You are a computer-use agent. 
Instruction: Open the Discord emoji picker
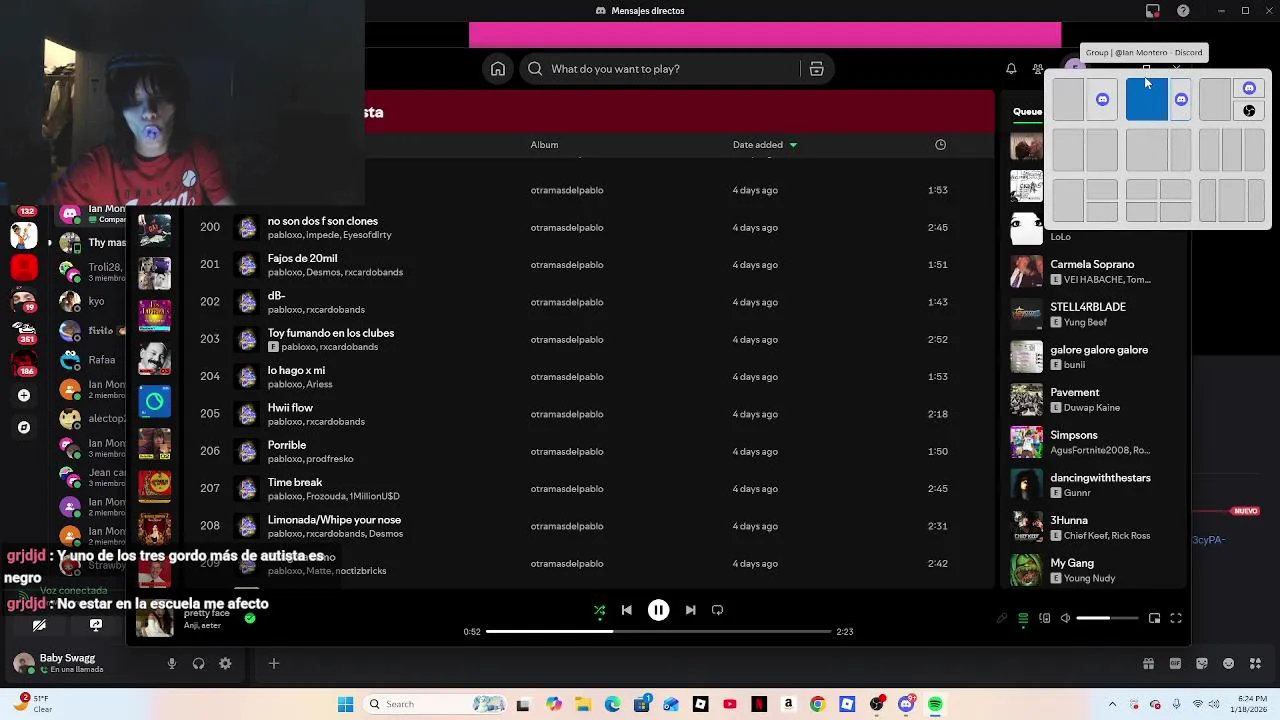[1228, 663]
